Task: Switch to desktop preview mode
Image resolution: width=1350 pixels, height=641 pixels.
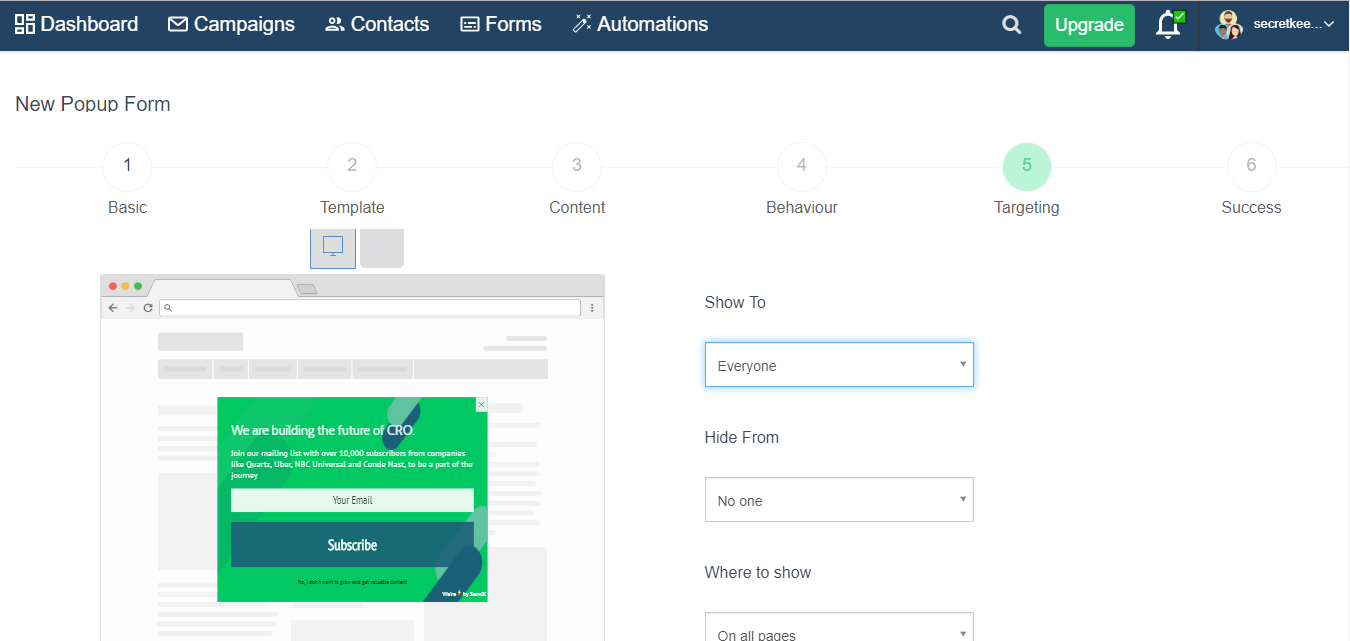Action: tap(333, 247)
